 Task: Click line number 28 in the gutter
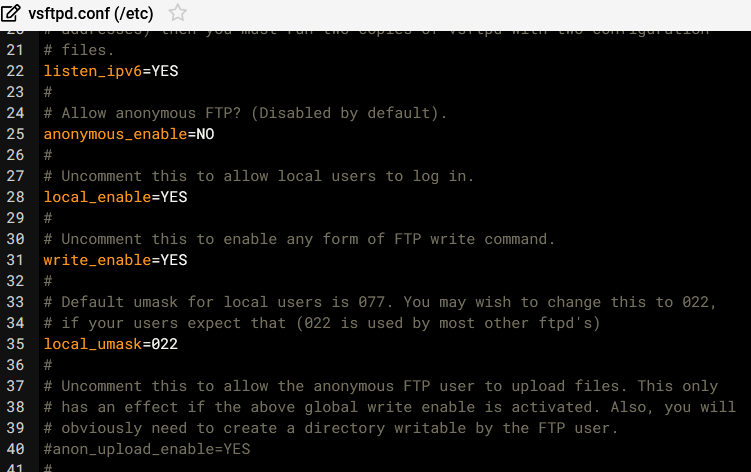[14, 197]
